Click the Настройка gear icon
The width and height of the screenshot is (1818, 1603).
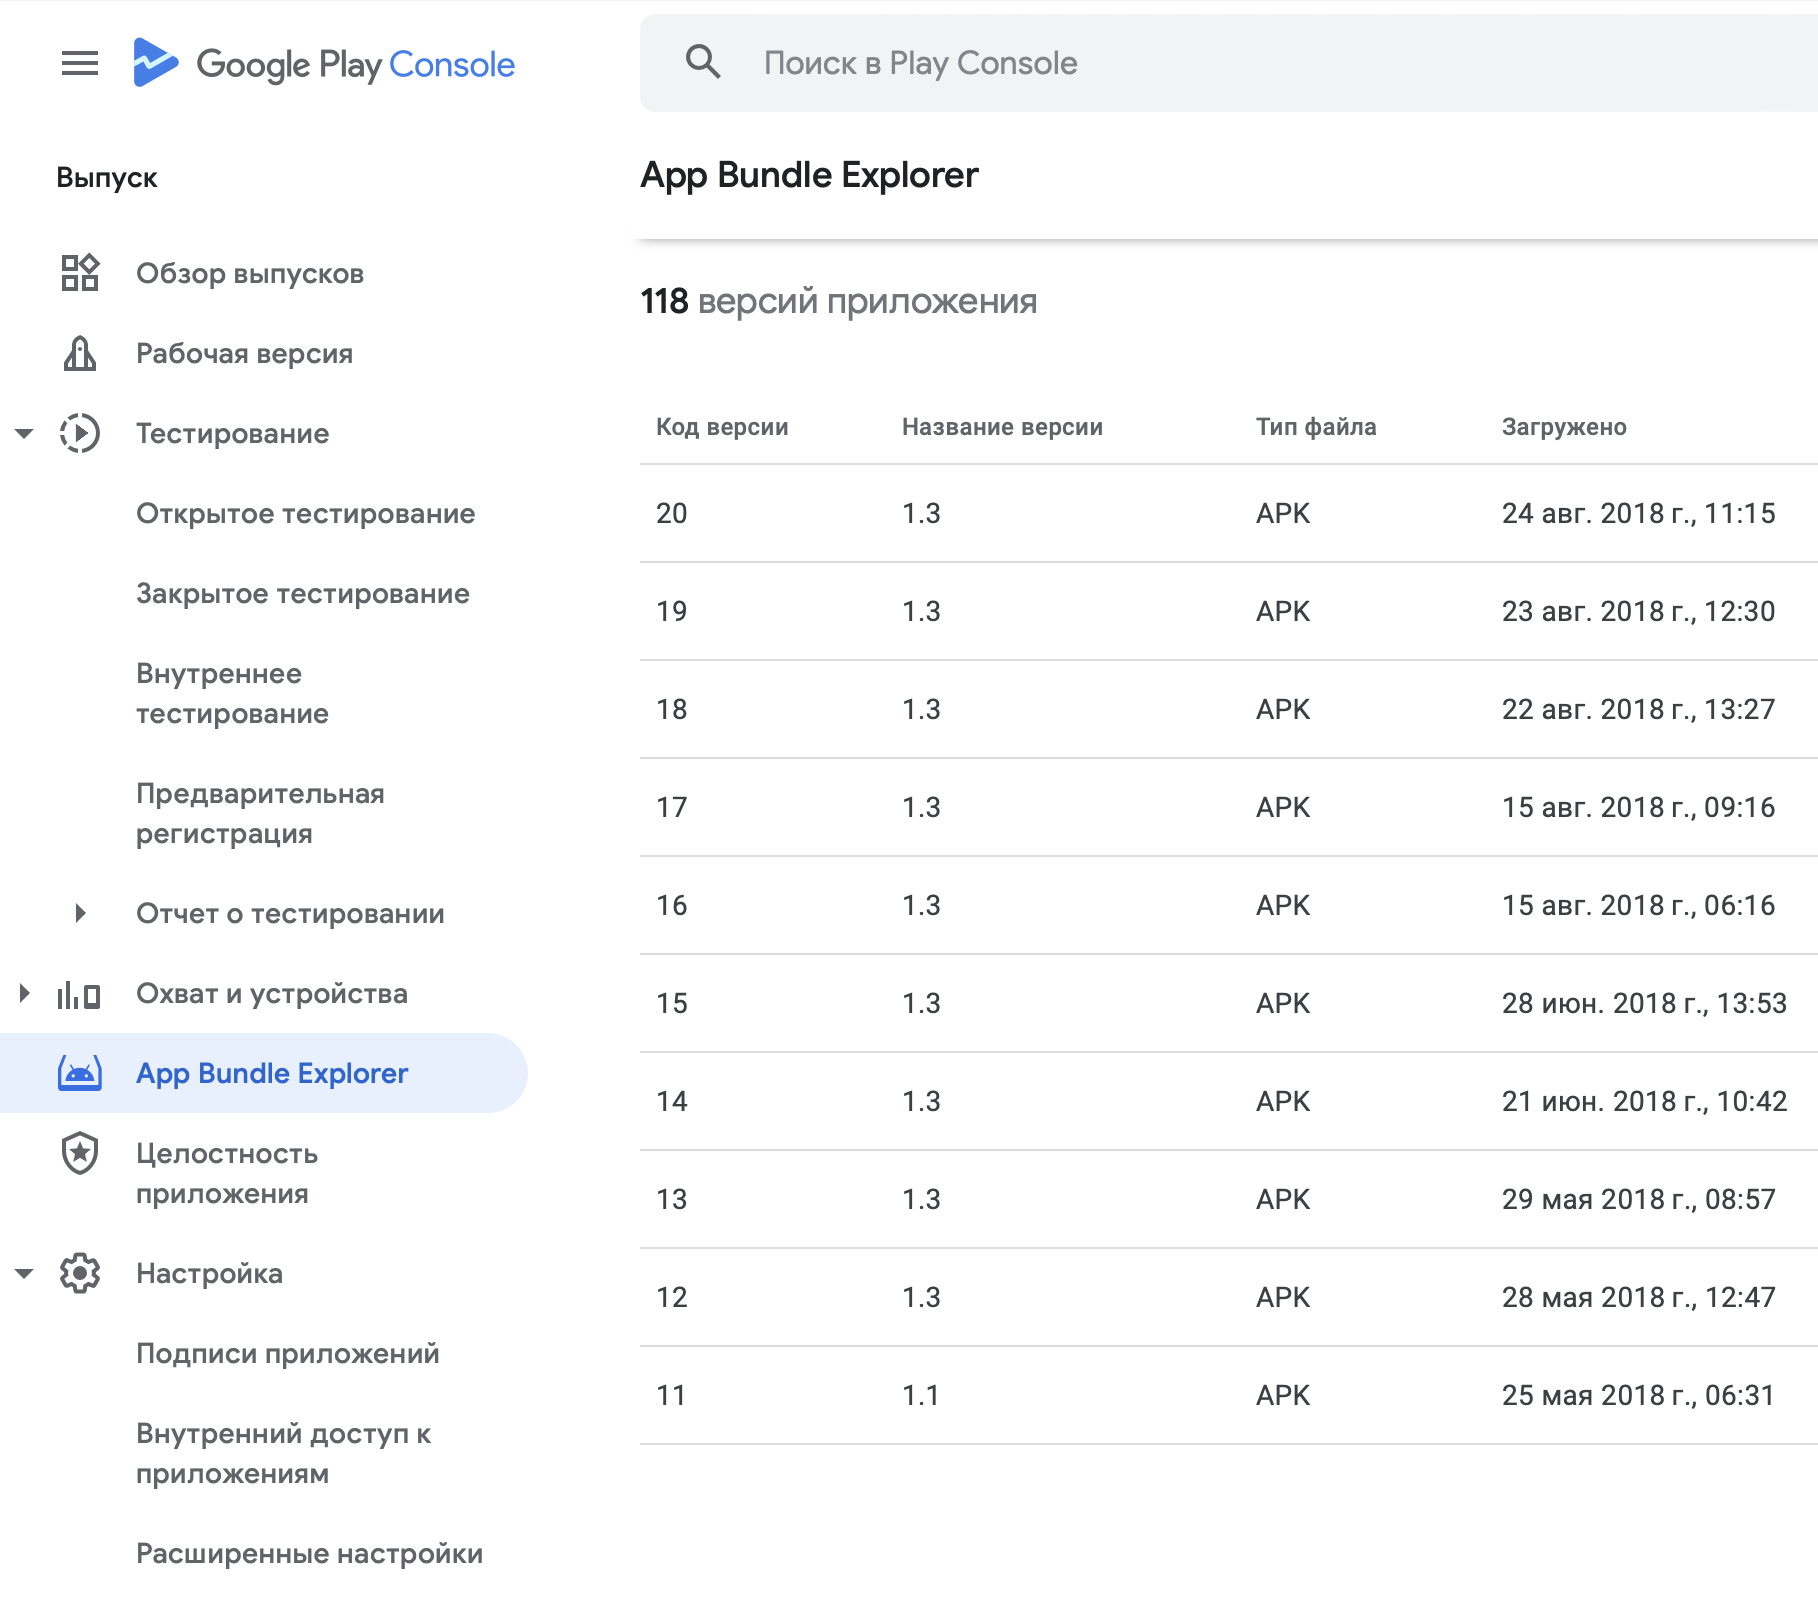(80, 1273)
